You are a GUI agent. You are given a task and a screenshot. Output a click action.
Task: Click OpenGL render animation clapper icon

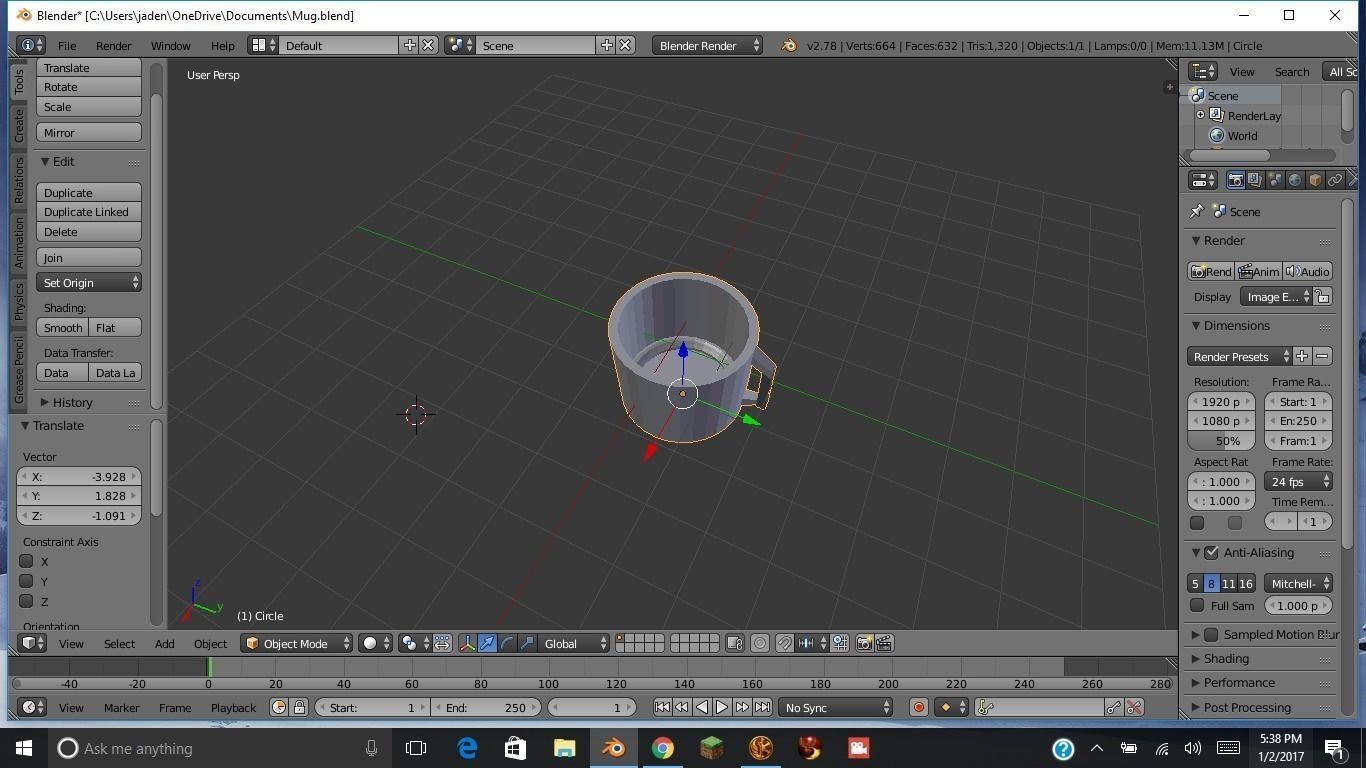click(x=884, y=643)
